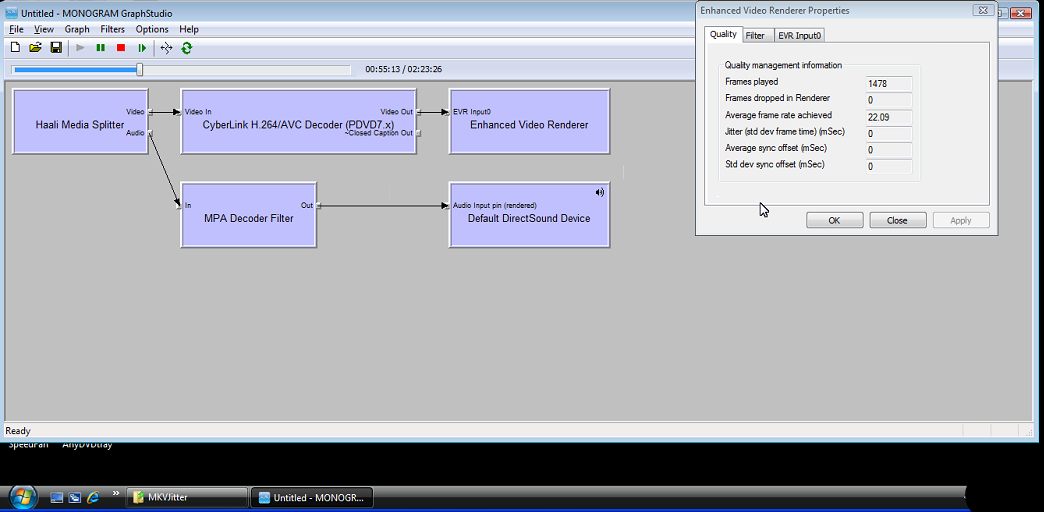The height and width of the screenshot is (512, 1044).
Task: Stop playback with the red square
Action: [121, 48]
